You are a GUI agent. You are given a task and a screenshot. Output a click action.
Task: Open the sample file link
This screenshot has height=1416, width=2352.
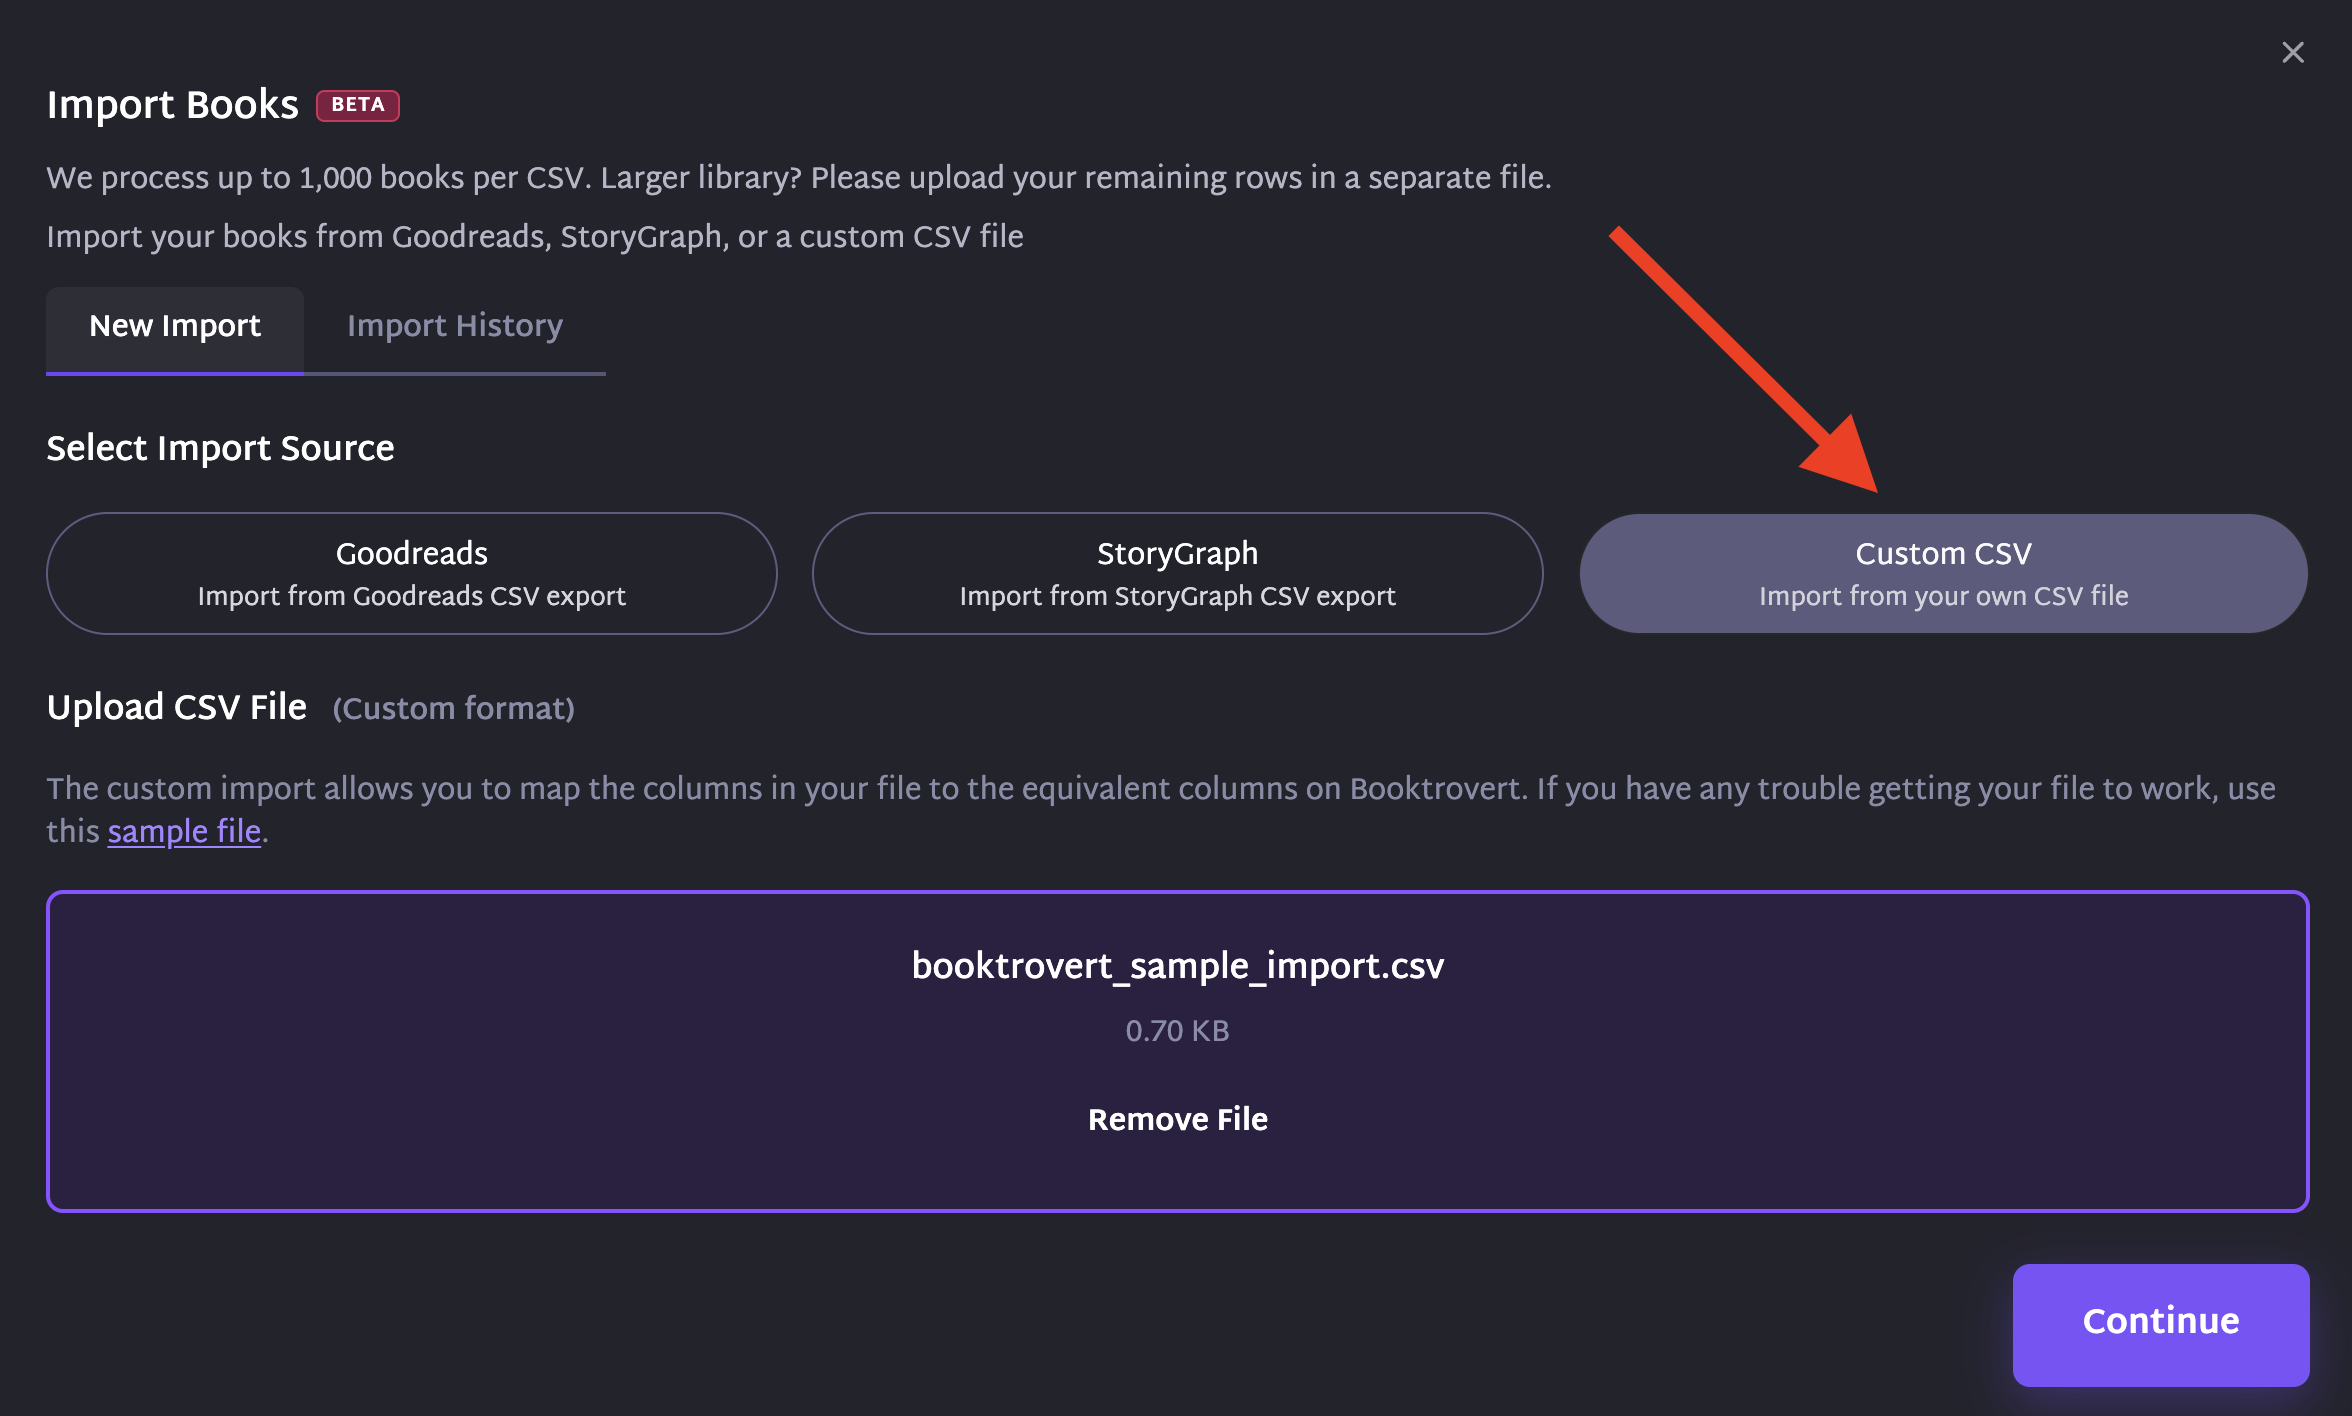(184, 831)
